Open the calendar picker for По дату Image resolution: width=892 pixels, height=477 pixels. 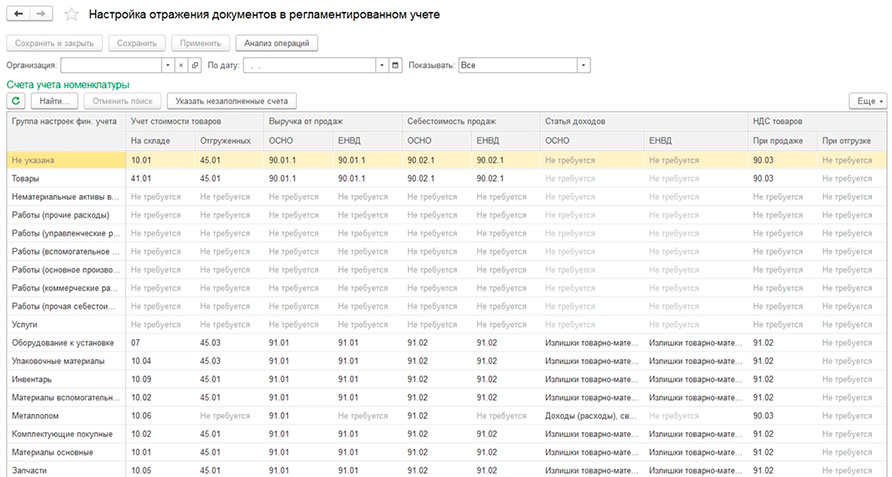pyautogui.click(x=395, y=65)
